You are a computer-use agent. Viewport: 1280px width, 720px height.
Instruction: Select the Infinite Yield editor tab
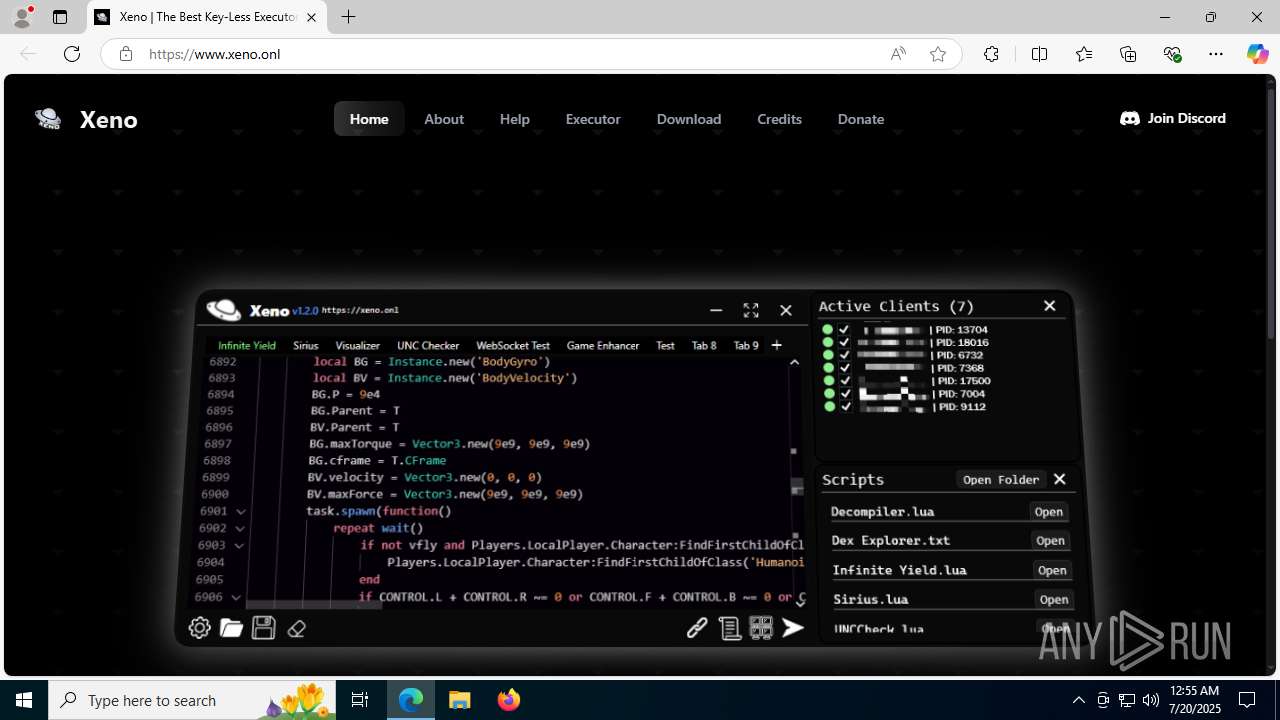247,345
